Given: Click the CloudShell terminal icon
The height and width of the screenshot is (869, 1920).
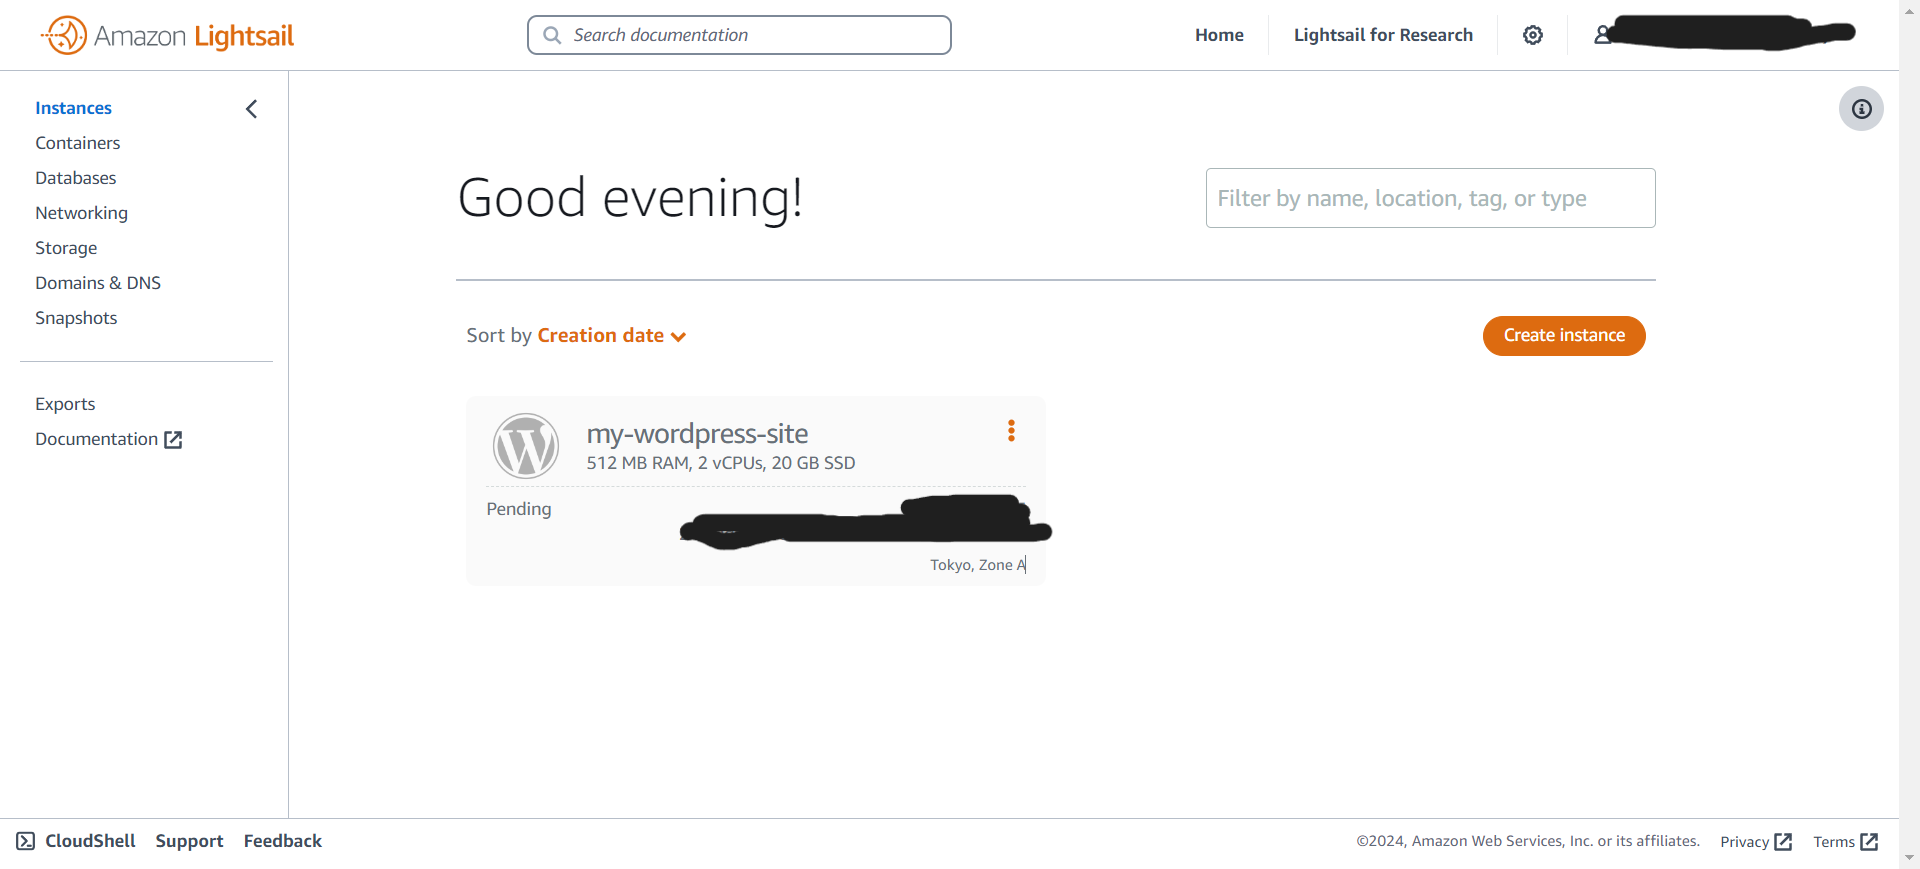Looking at the screenshot, I should (26, 841).
